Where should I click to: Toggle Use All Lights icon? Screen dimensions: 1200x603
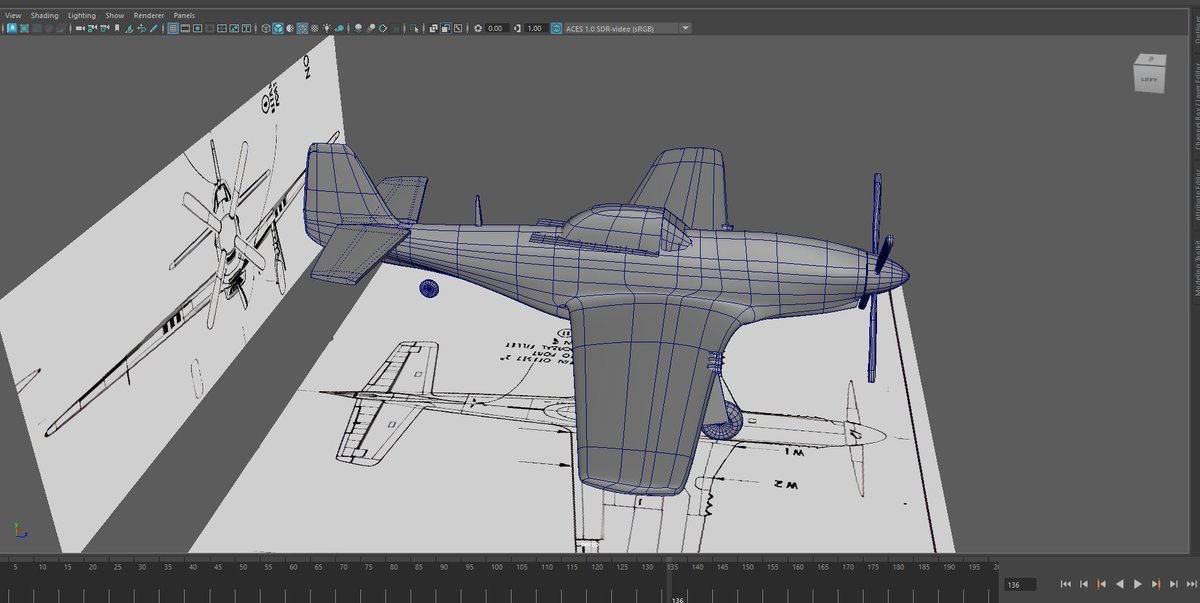click(327, 28)
